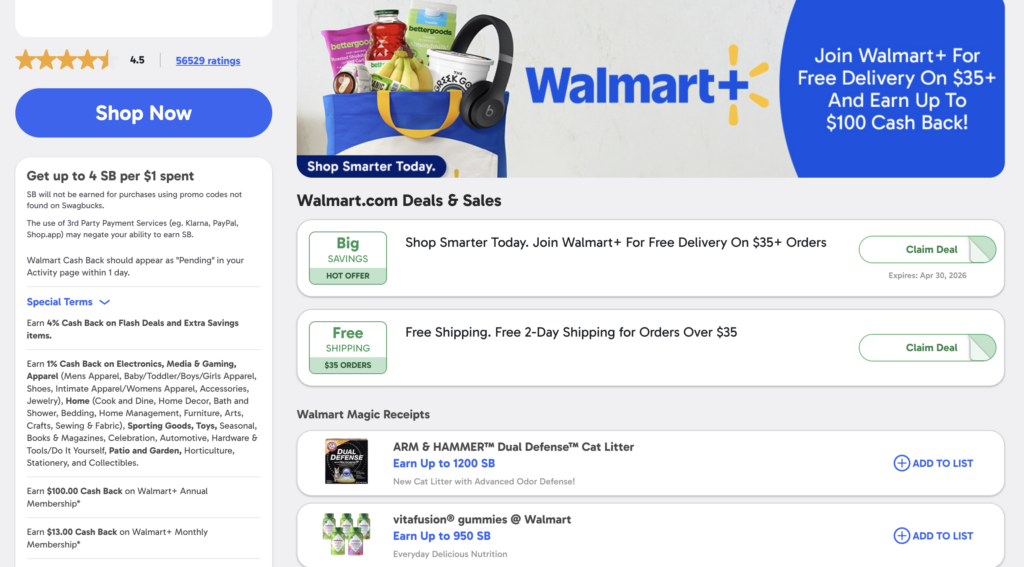Viewport: 1024px width, 567px height.
Task: Click the Big Savings Hot Offer badge
Action: click(347, 258)
